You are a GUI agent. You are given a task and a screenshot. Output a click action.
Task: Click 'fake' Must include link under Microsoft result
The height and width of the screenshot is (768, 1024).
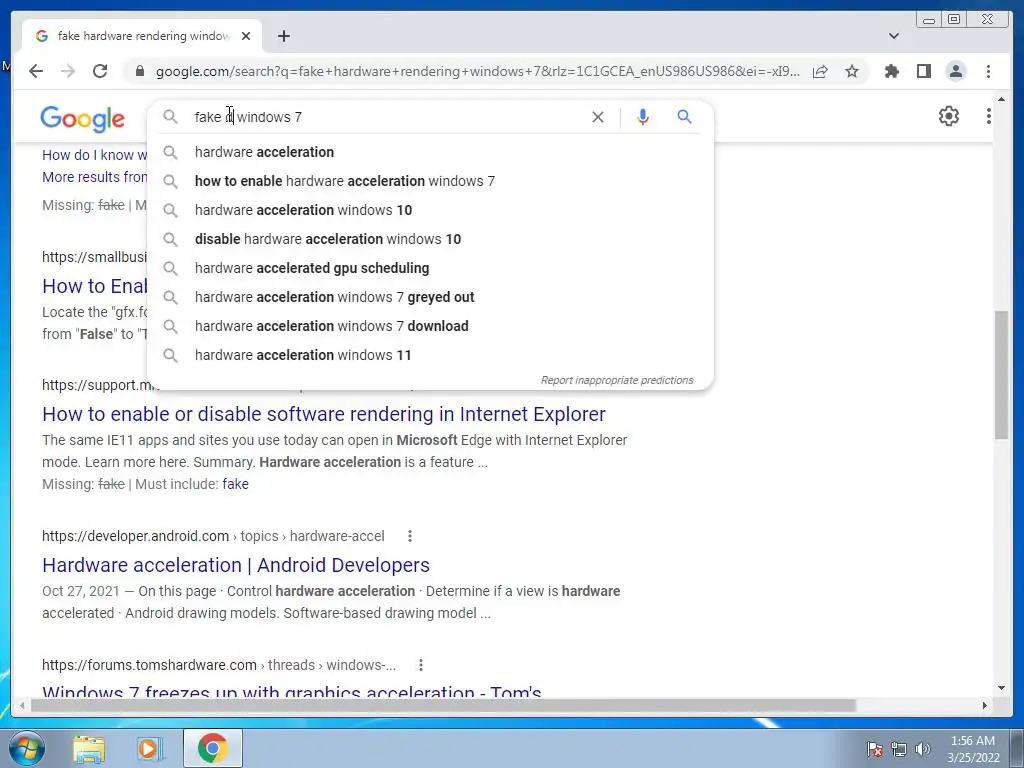[235, 484]
